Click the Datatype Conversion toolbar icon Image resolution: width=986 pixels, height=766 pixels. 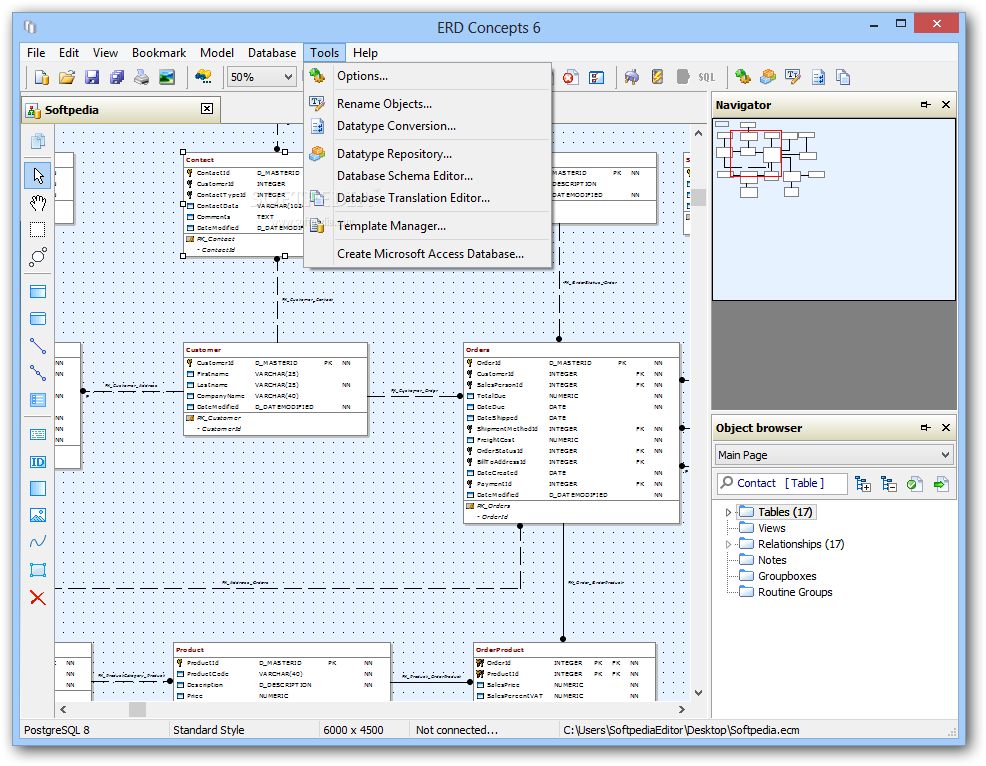(x=818, y=77)
